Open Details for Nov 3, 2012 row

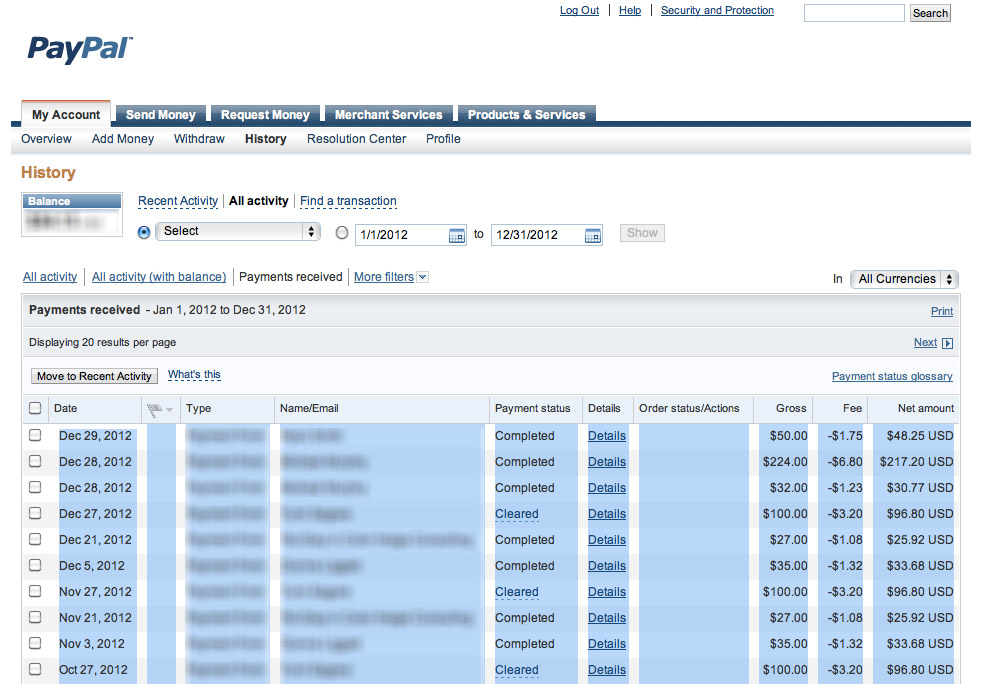coord(607,644)
